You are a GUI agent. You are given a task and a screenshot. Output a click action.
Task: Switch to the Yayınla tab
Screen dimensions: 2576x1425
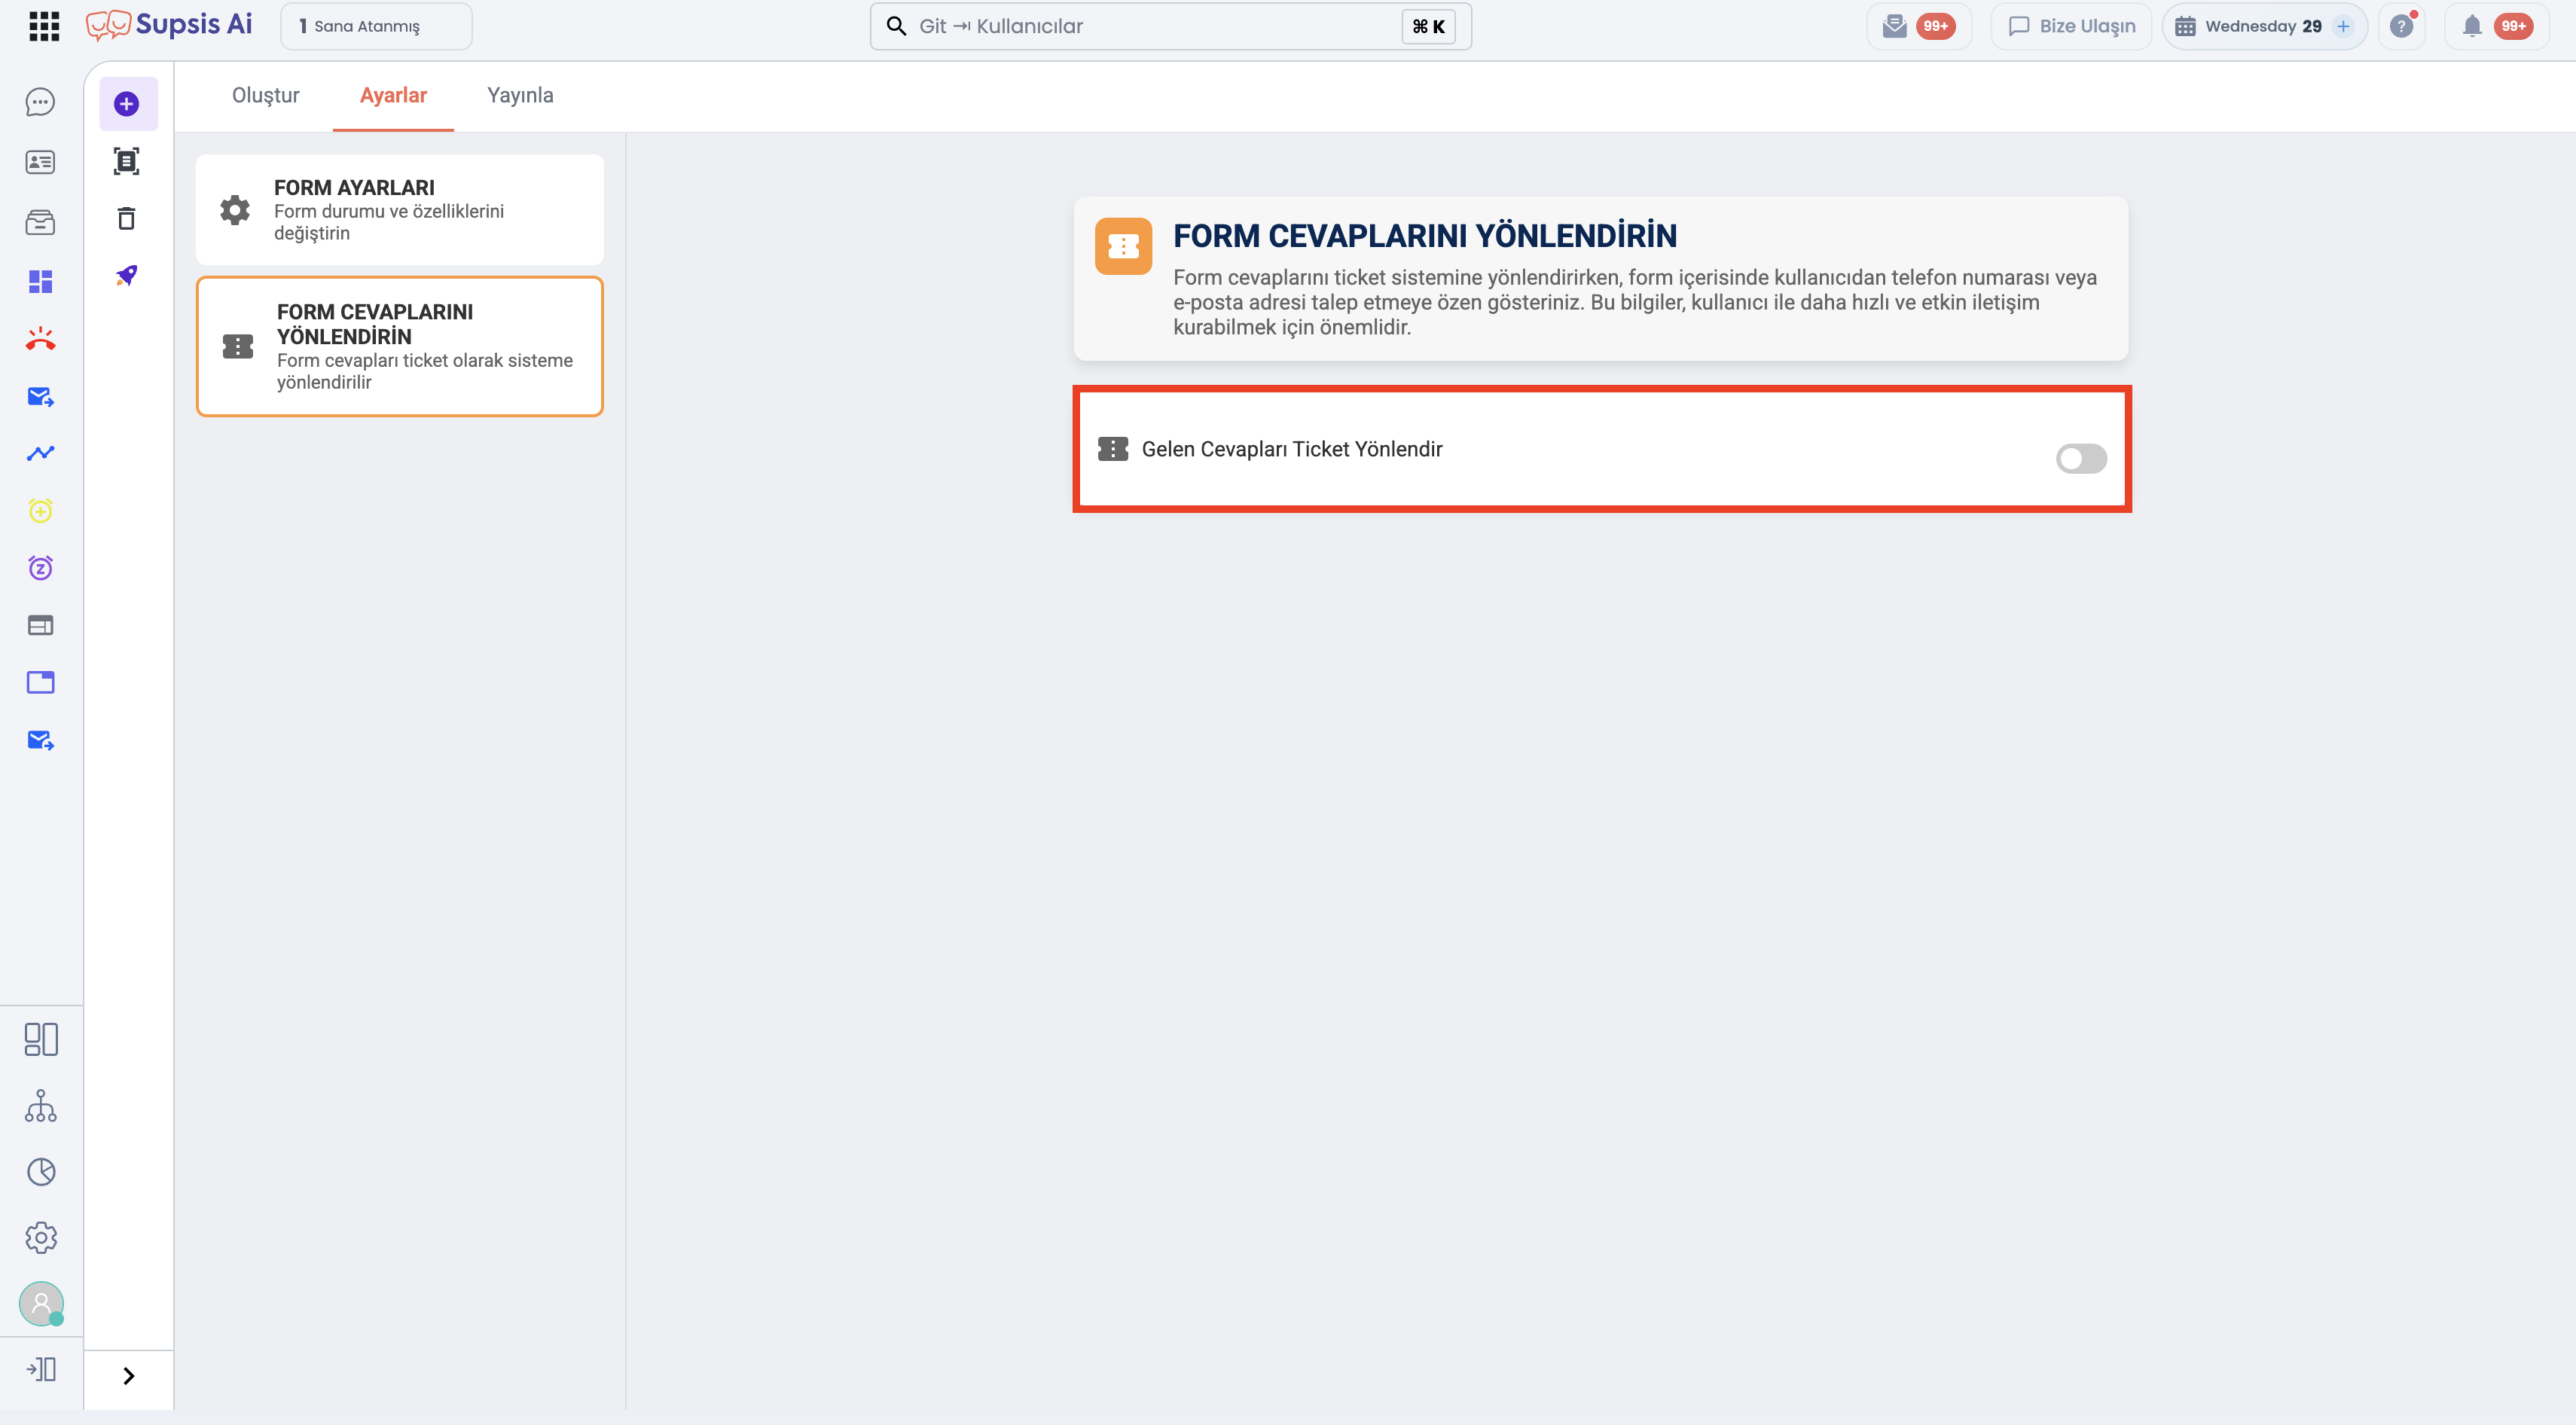520,95
